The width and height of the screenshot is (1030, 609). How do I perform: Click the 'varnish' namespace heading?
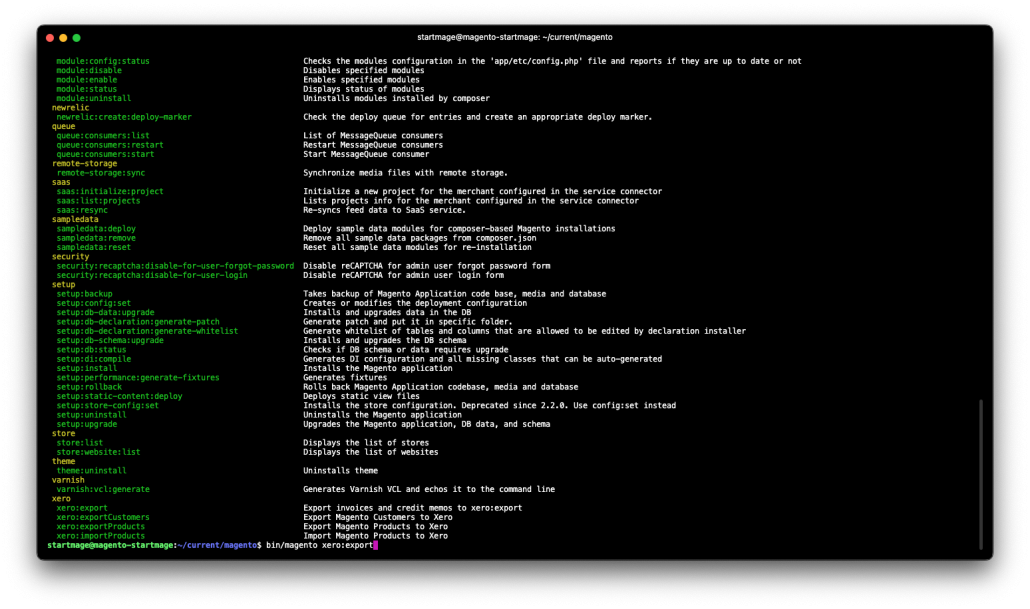pos(68,480)
